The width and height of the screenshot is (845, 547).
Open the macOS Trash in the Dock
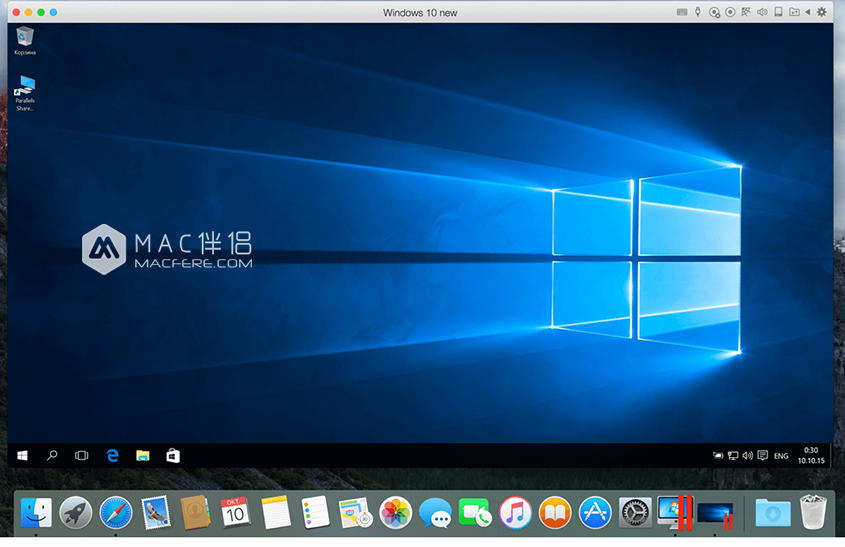813,513
